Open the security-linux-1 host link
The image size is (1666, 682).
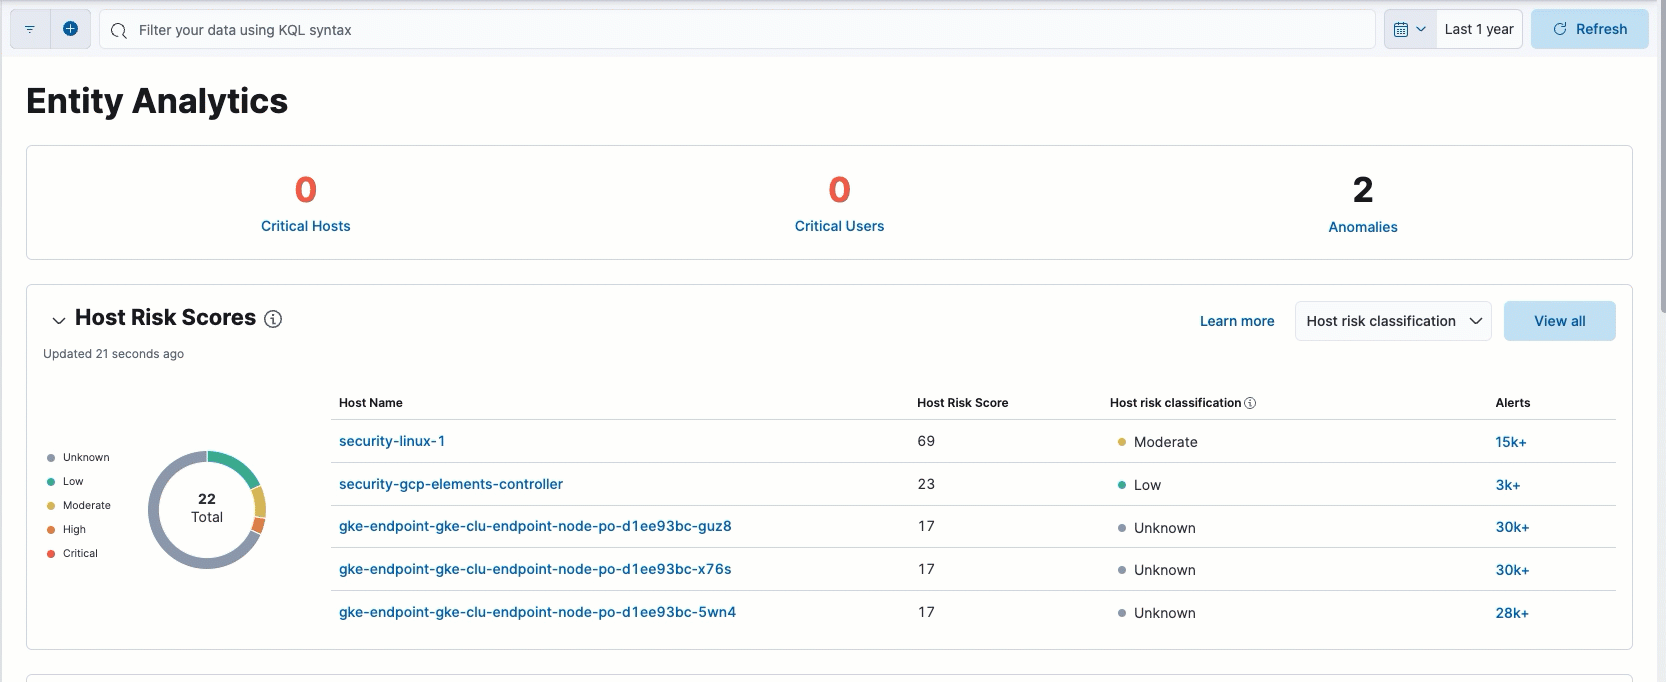click(x=392, y=441)
